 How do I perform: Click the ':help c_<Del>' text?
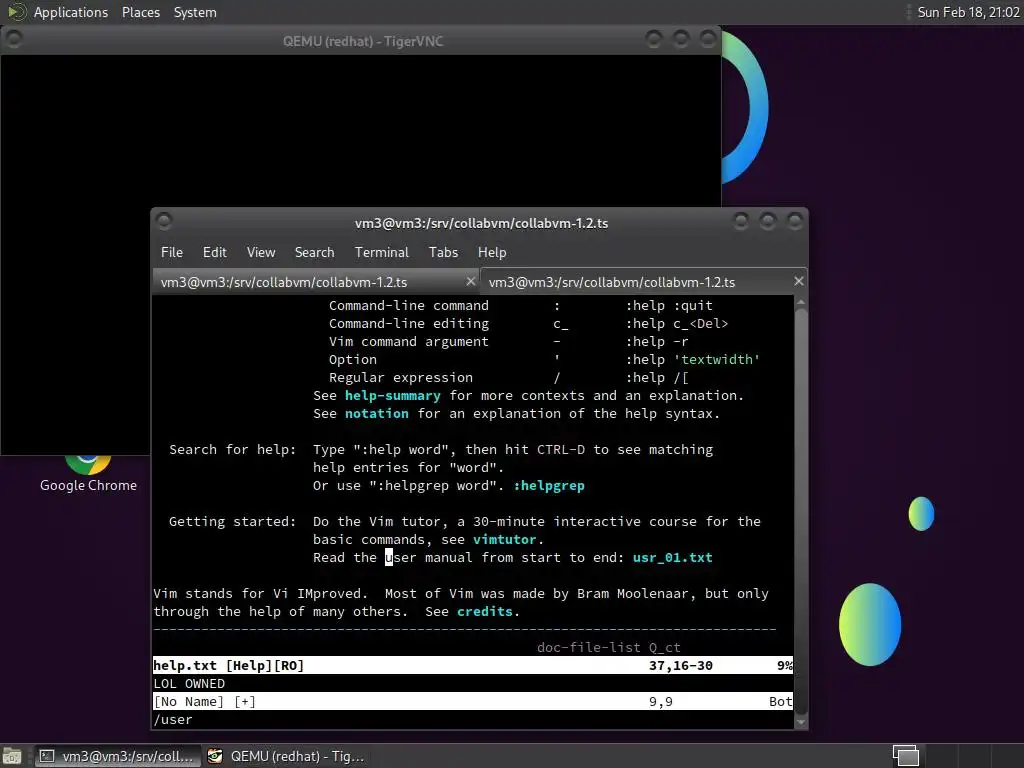pyautogui.click(x=677, y=323)
